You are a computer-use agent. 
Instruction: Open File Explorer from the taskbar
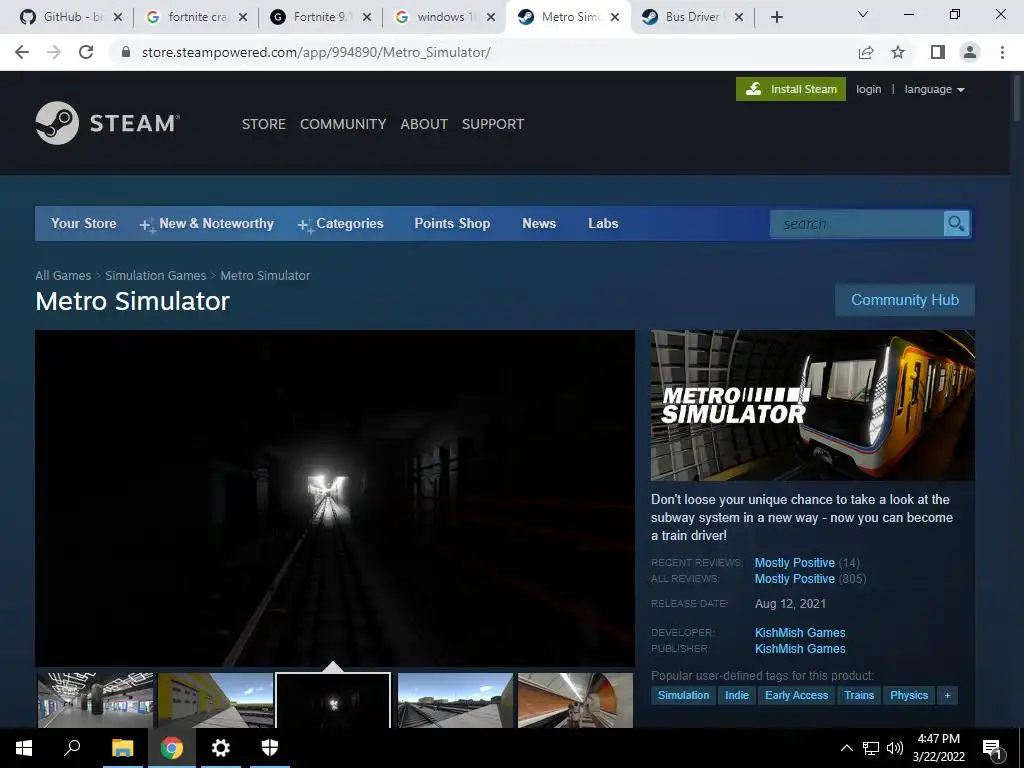coord(122,748)
